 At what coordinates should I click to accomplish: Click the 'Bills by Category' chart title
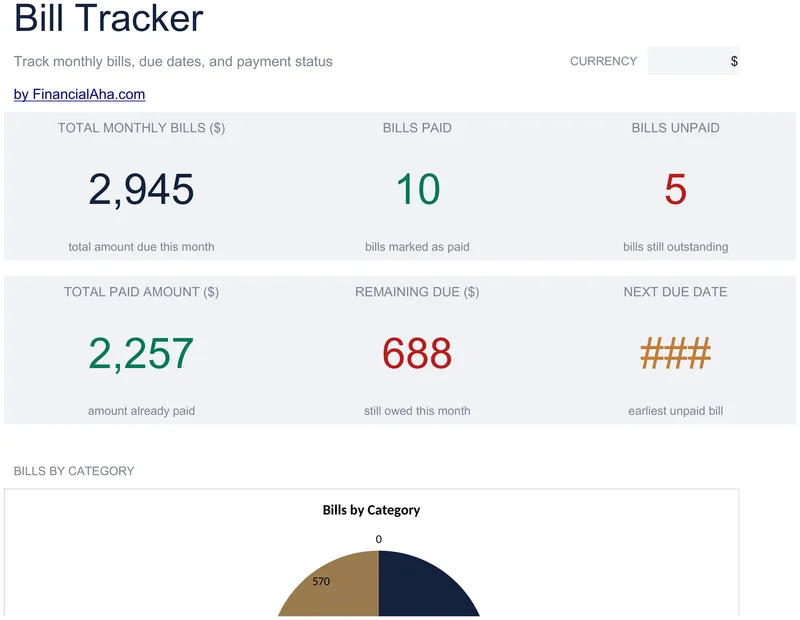click(x=371, y=510)
